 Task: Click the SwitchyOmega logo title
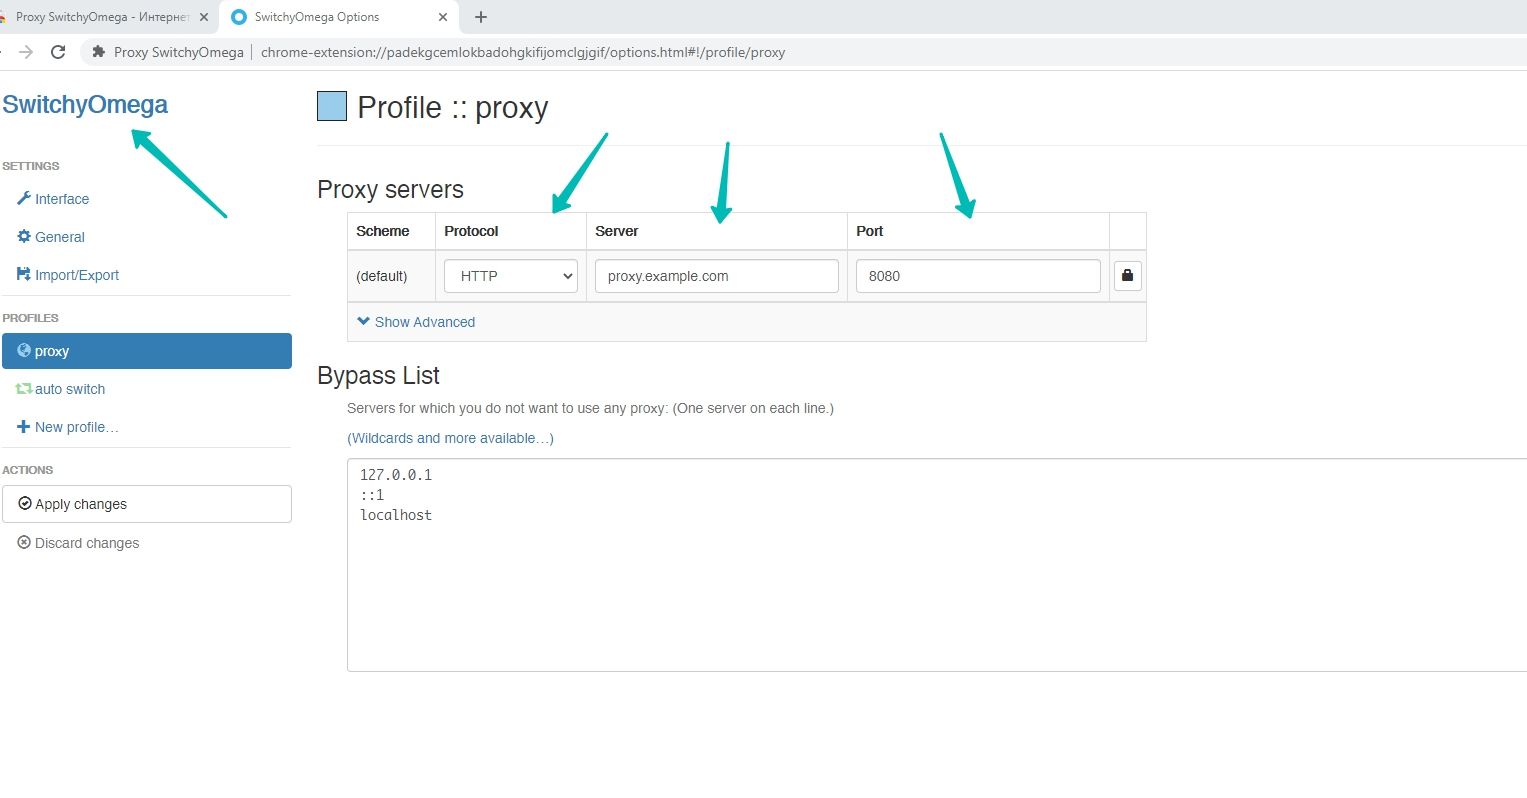coord(85,105)
